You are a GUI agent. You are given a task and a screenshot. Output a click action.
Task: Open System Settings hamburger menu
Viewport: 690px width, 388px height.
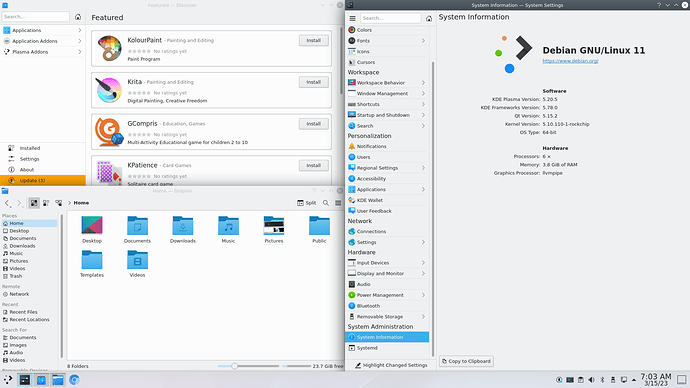[352, 18]
